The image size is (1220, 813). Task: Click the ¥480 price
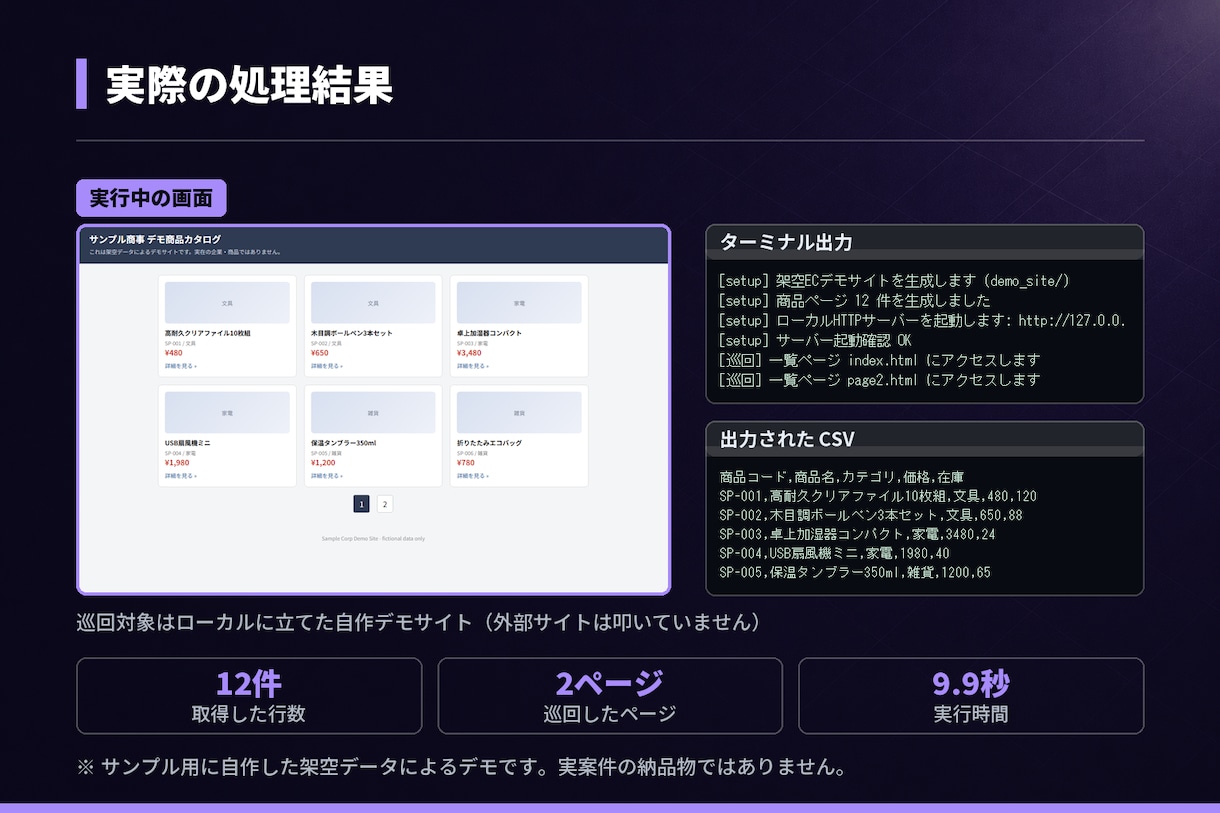coord(174,353)
